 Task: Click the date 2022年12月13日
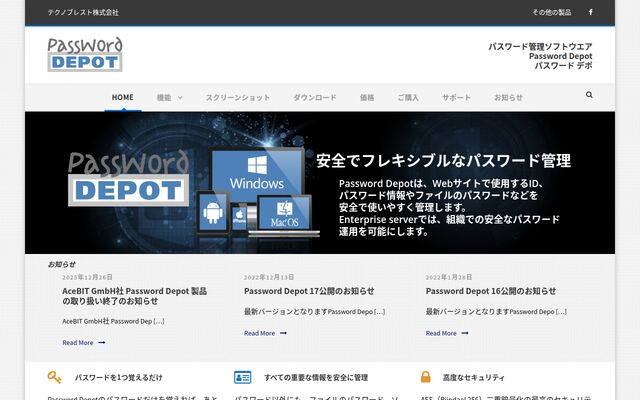tap(269, 277)
